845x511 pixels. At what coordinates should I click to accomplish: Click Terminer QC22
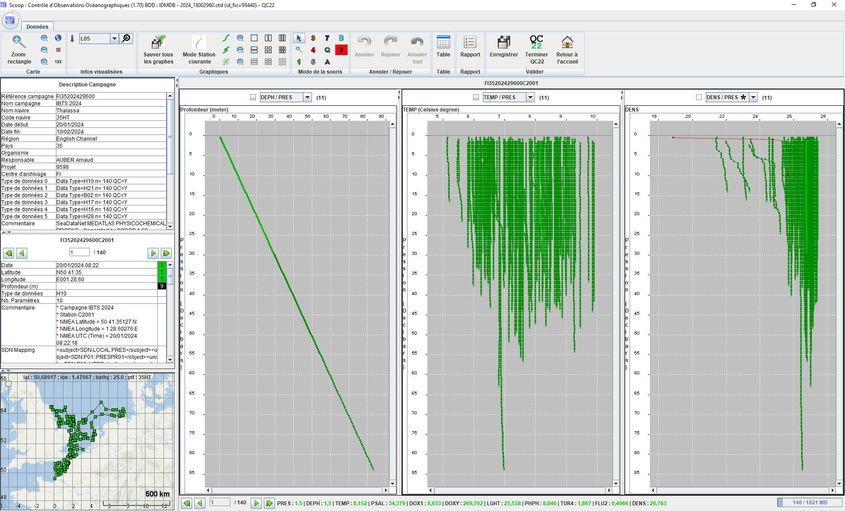click(x=536, y=50)
